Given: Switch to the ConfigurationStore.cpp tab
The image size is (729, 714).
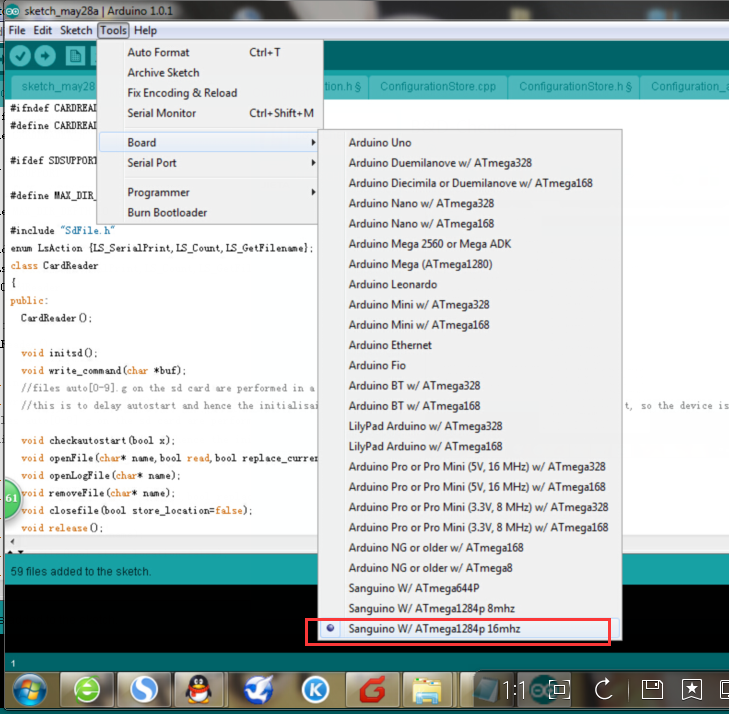Looking at the screenshot, I should click(438, 86).
